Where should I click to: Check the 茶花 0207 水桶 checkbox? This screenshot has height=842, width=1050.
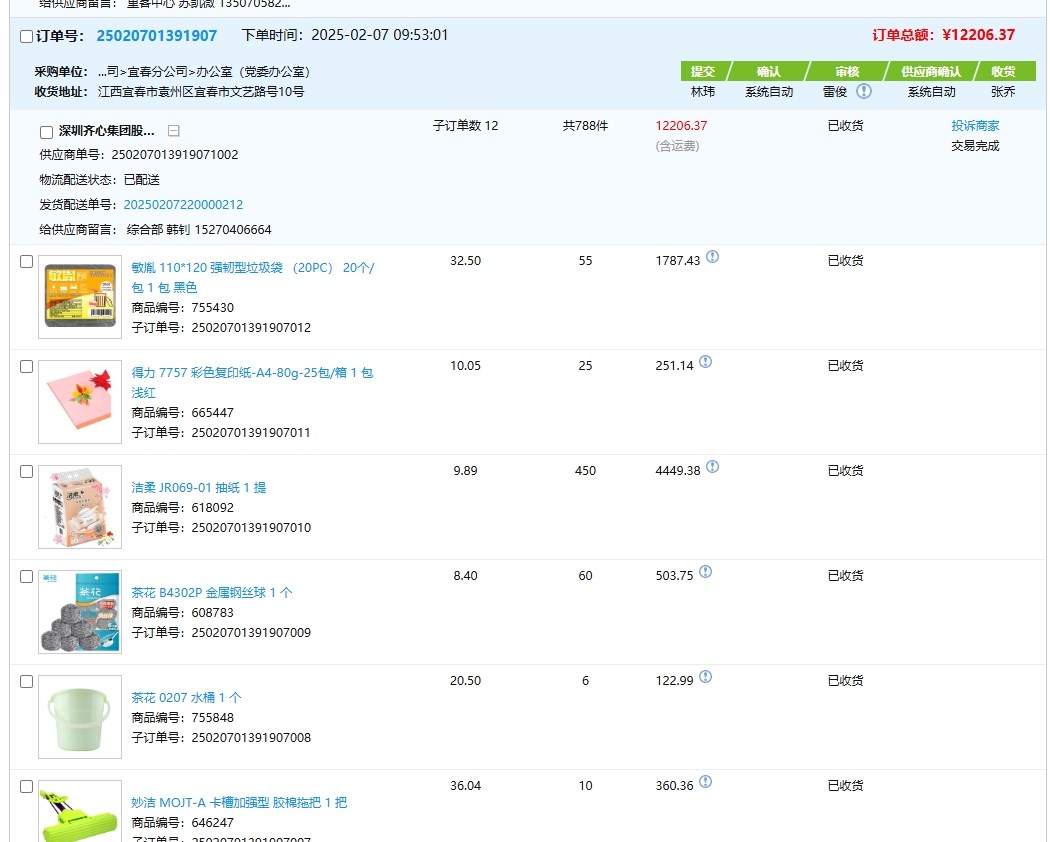tap(27, 681)
